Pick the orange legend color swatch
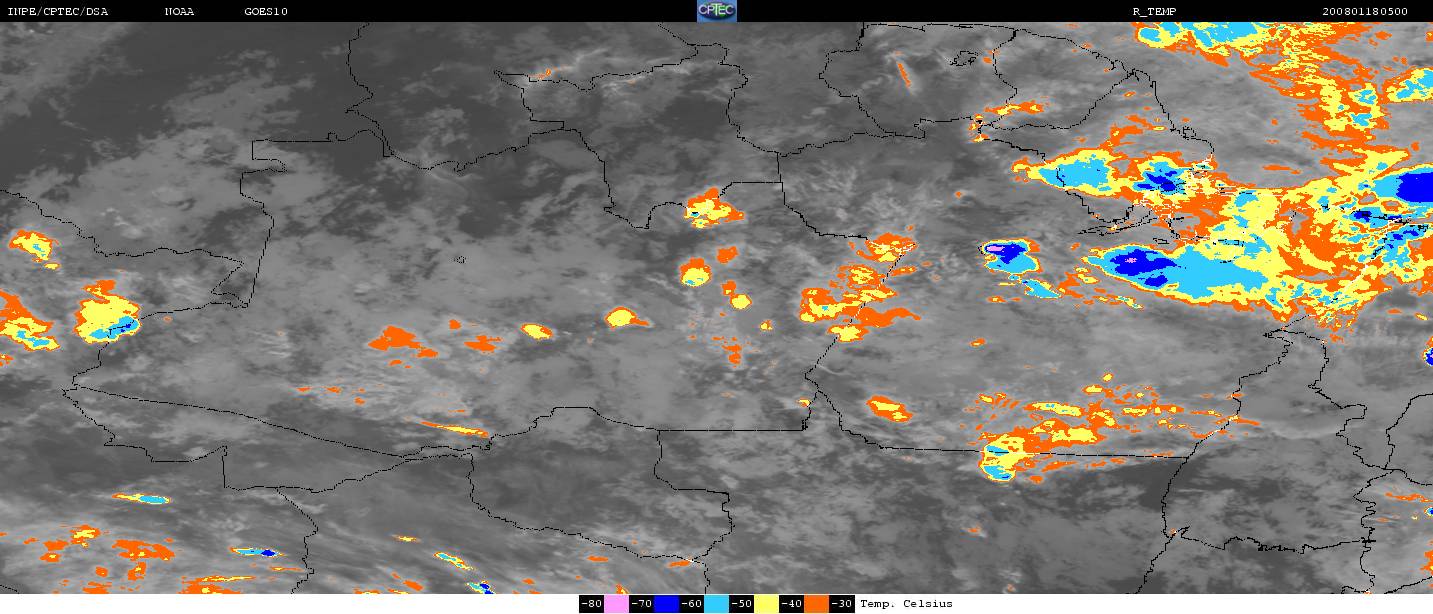The width and height of the screenshot is (1433, 614). pos(816,604)
